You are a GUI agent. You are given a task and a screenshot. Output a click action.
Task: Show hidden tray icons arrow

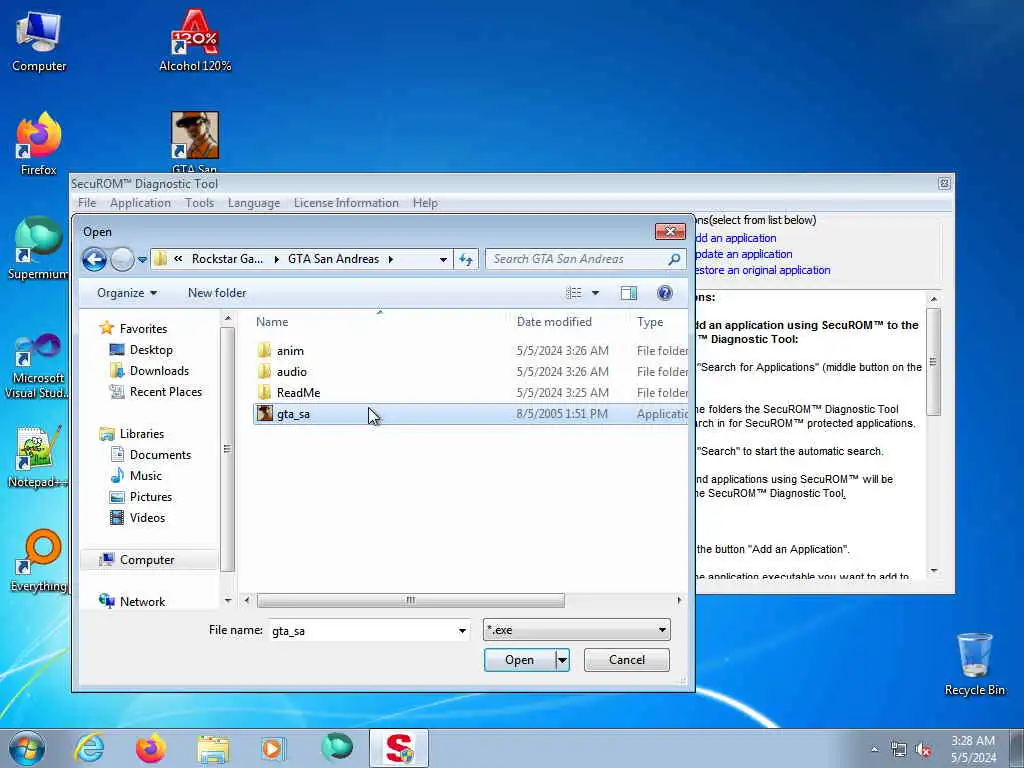click(x=874, y=750)
